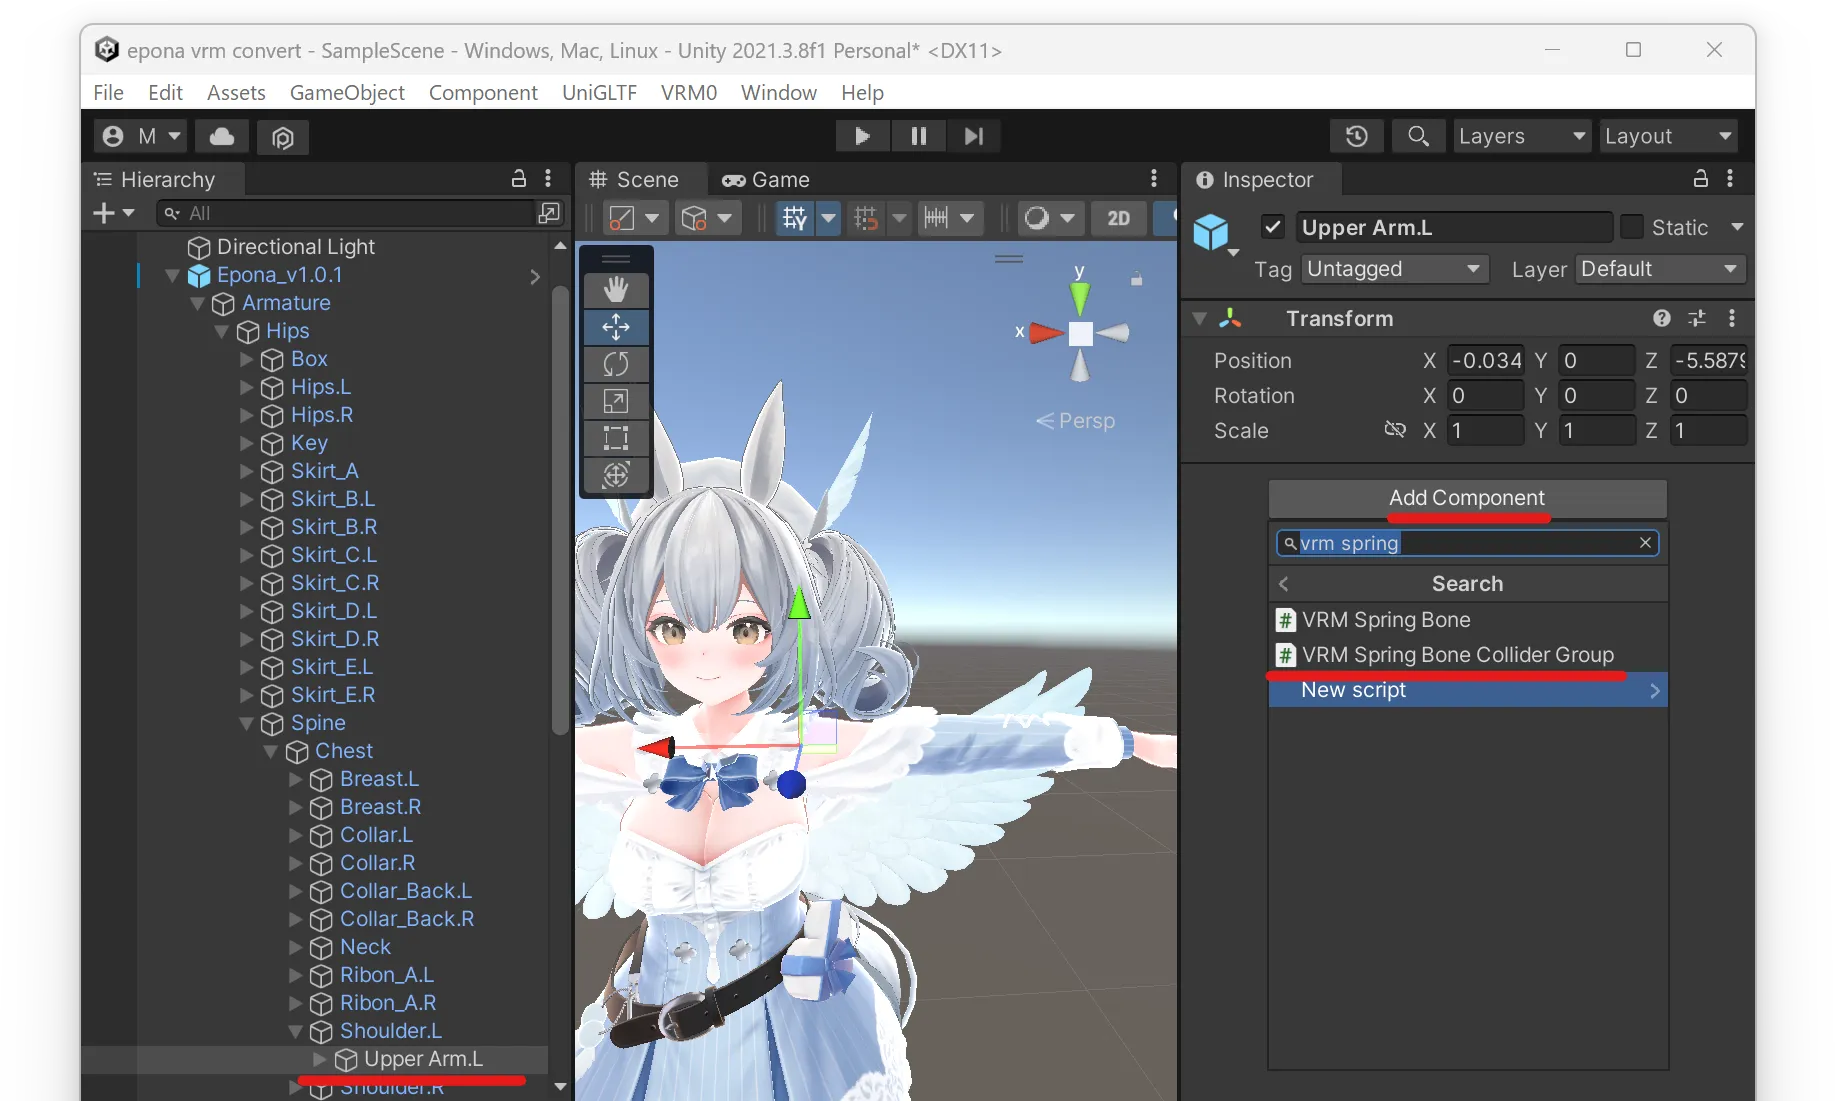Lock the Inspector panel
1837x1101 pixels.
[1701, 179]
